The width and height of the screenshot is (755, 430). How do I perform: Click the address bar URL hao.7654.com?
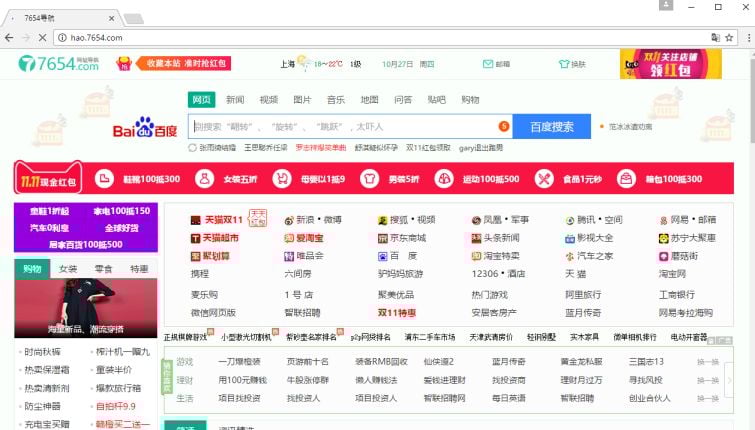tap(96, 38)
